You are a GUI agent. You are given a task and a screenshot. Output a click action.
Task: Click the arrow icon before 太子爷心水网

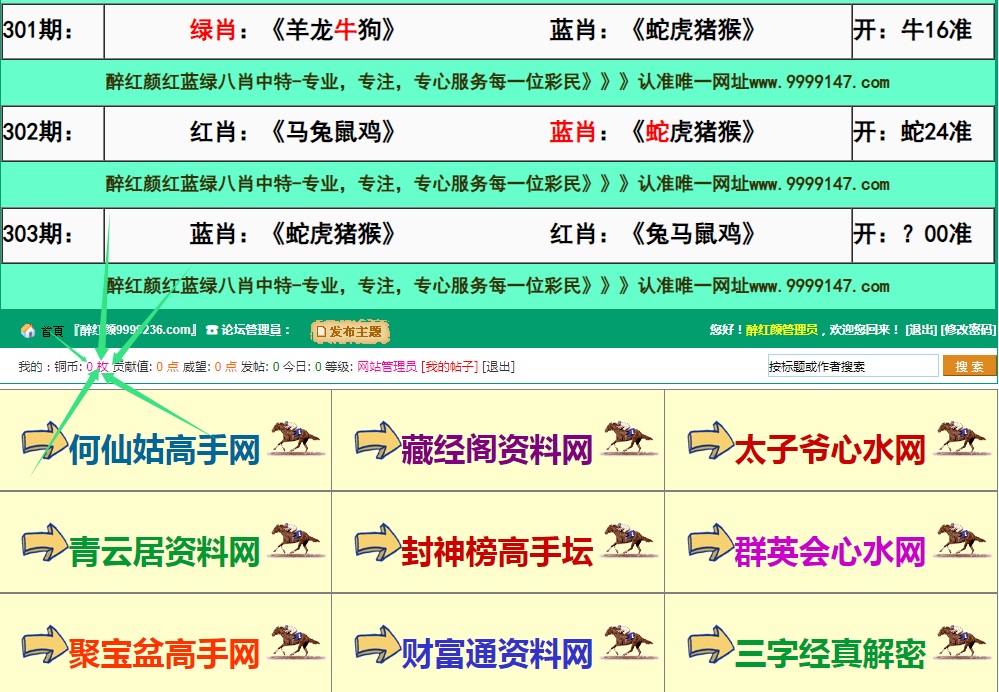click(x=710, y=442)
